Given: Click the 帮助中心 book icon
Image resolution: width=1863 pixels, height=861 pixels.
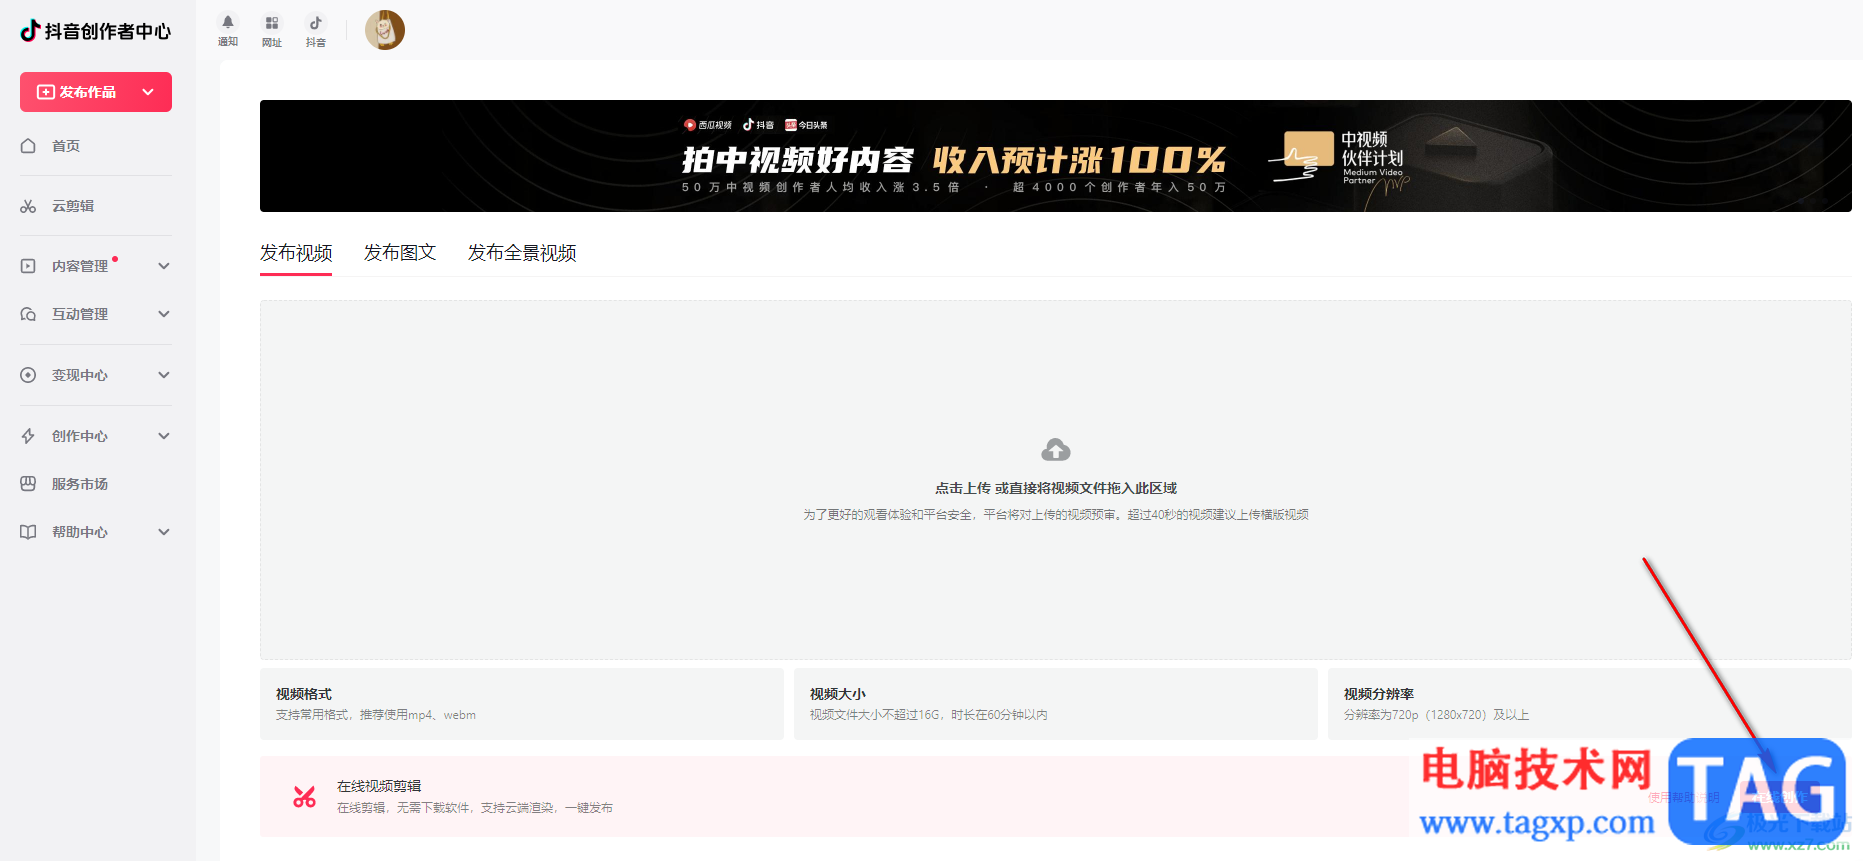Looking at the screenshot, I should 28,532.
